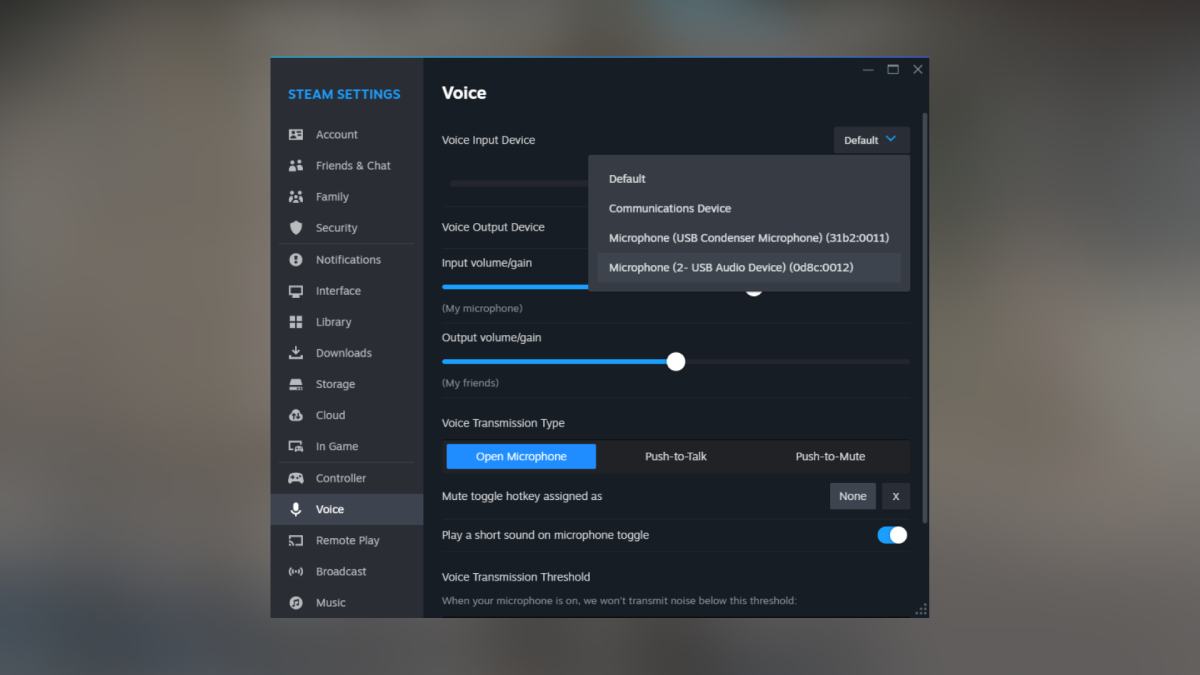Click None mute hotkey button
This screenshot has width=1200, height=675.
click(852, 496)
